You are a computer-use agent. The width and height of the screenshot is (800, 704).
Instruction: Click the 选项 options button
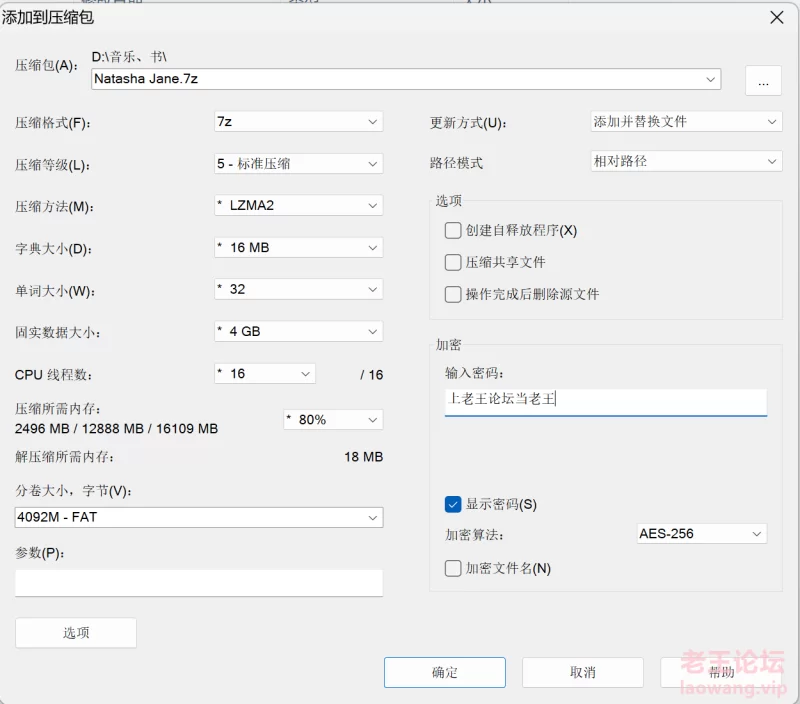76,633
